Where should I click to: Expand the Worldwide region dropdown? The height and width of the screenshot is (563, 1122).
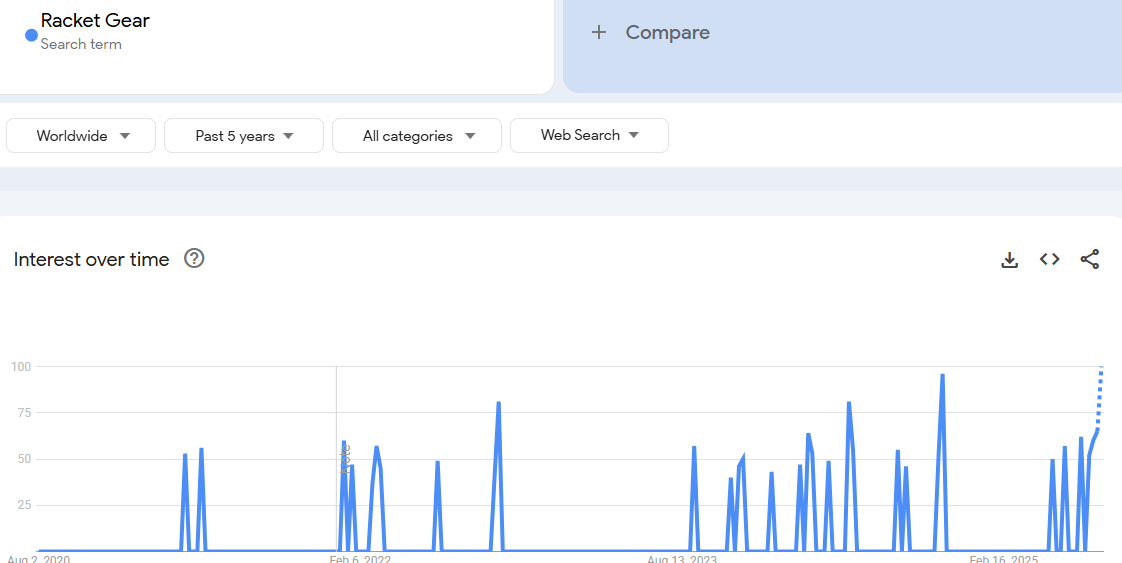pyautogui.click(x=81, y=136)
